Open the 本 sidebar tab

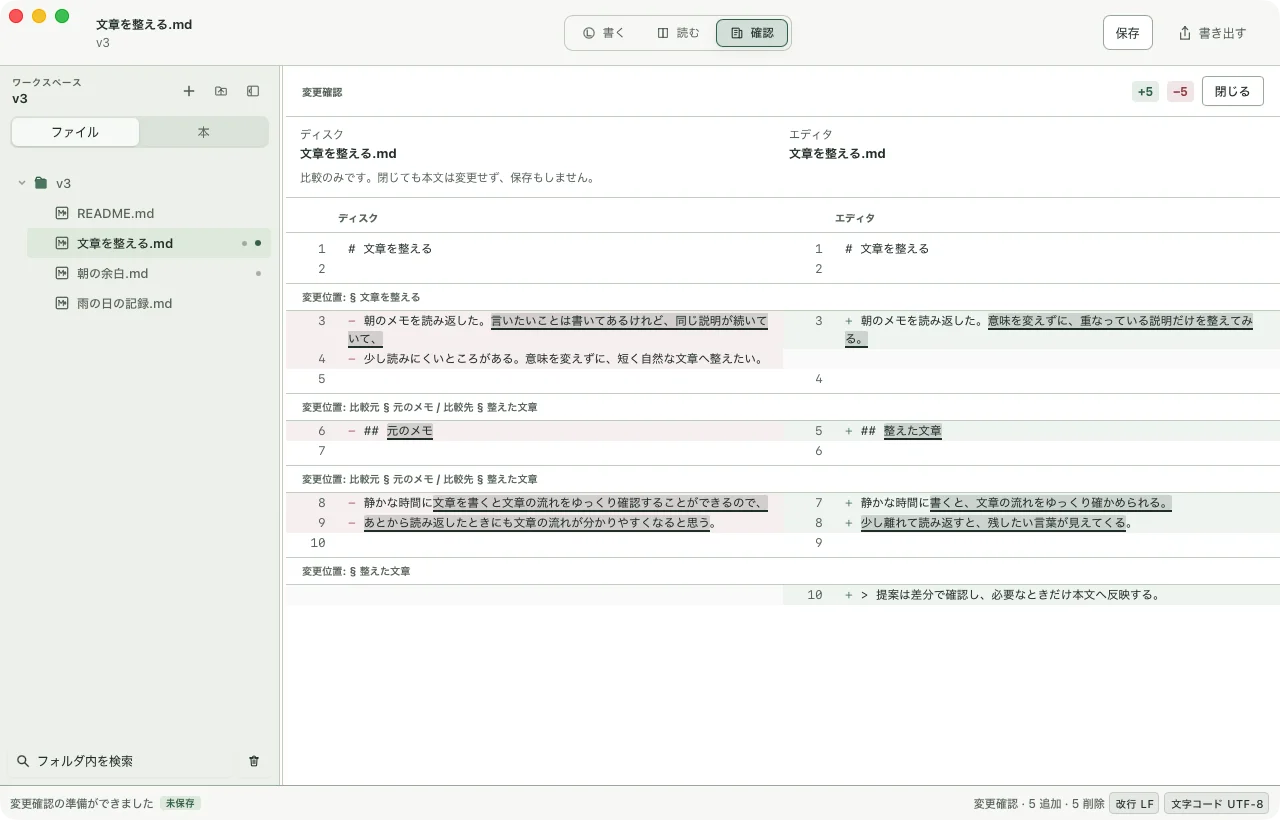(204, 132)
